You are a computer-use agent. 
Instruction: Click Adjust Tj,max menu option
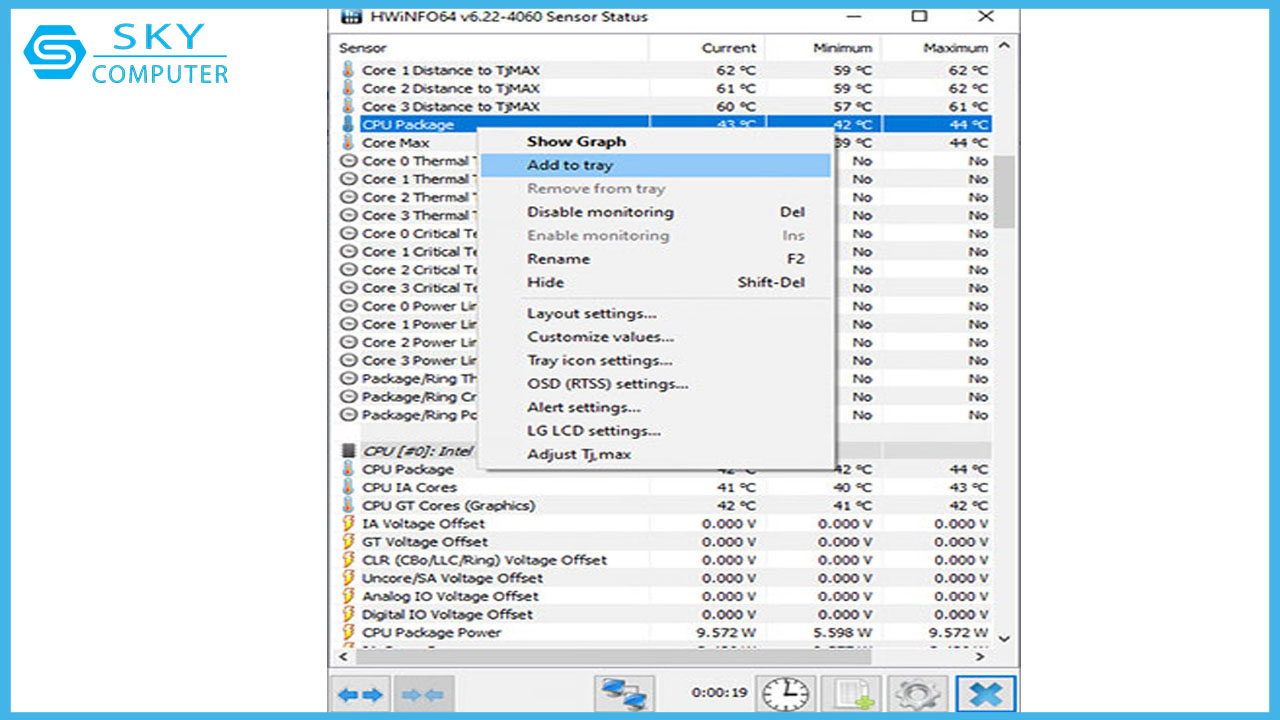pyautogui.click(x=579, y=454)
